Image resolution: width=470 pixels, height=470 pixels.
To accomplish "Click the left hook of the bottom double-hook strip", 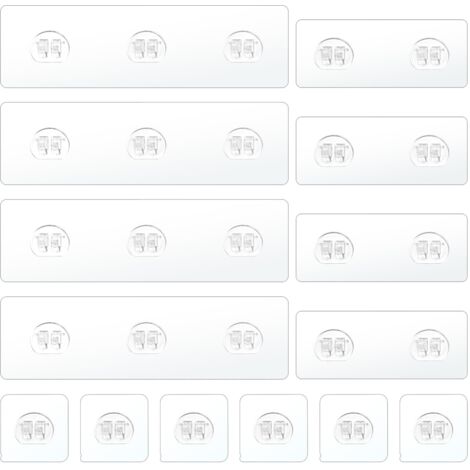I will 334,346.
